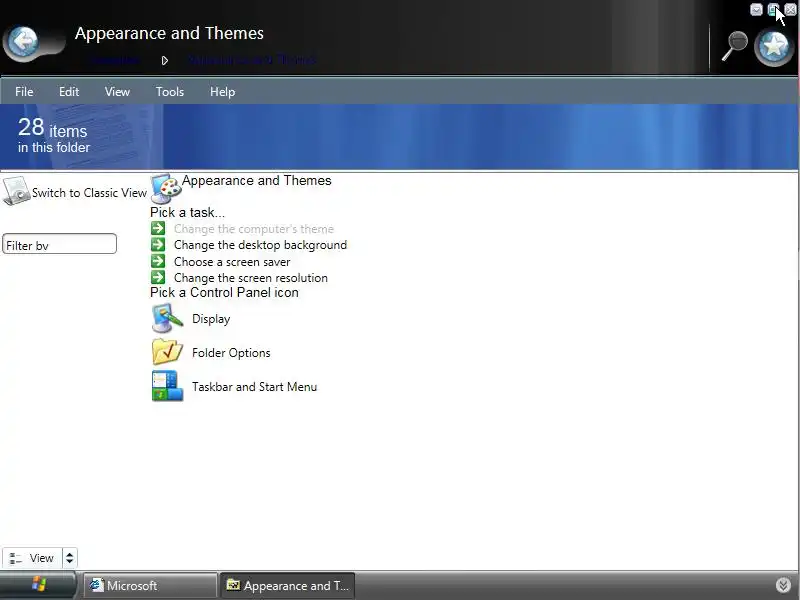This screenshot has width=800, height=600.
Task: Click the maximize window button
Action: 773,10
